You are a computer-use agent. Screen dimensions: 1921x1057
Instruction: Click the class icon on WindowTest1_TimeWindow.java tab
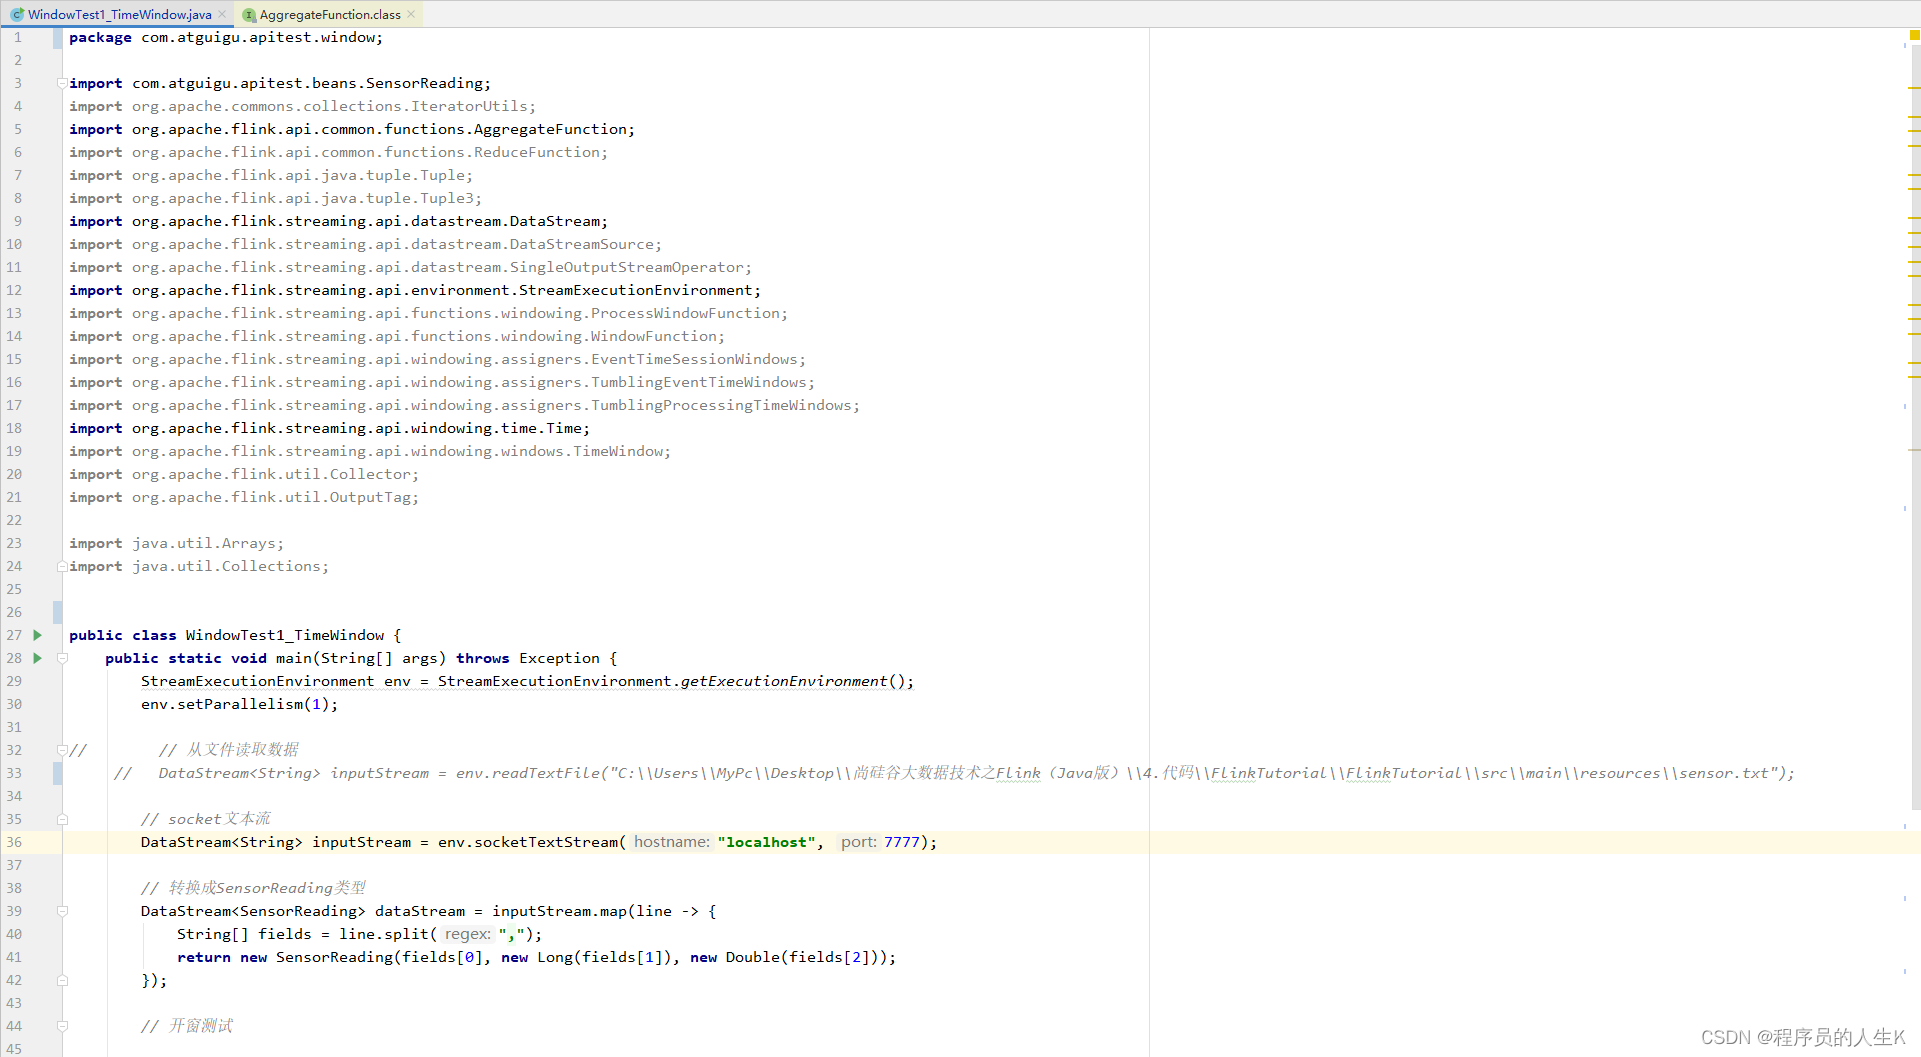coord(17,14)
